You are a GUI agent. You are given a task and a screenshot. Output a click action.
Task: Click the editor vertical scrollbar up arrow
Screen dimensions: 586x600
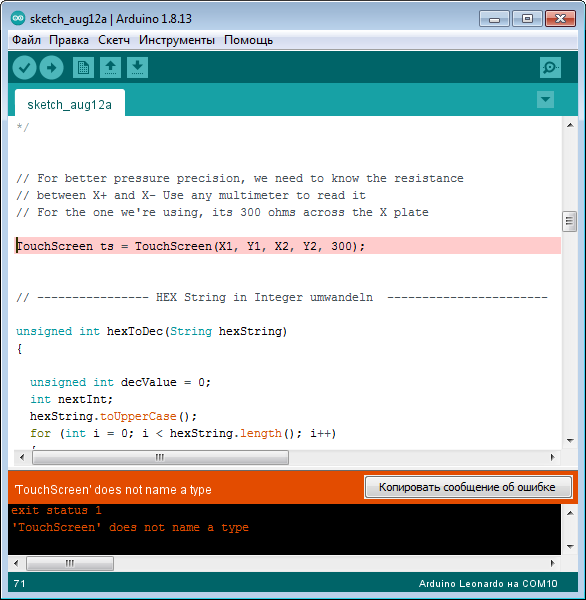coord(570,125)
